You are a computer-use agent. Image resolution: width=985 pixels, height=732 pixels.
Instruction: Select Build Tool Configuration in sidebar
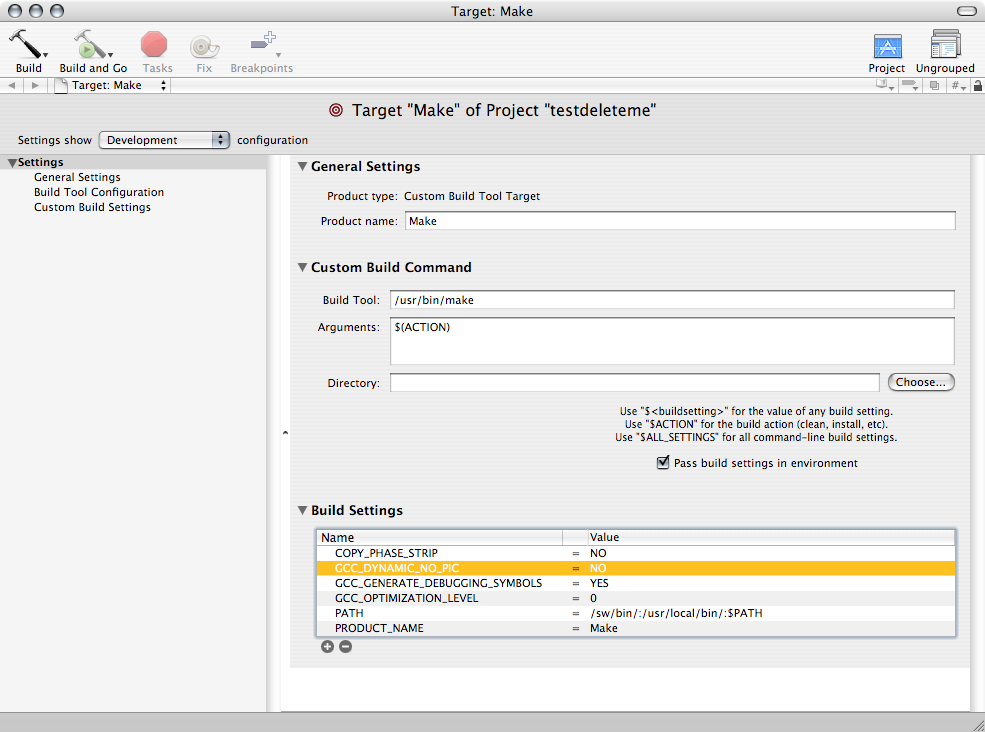pyautogui.click(x=99, y=192)
